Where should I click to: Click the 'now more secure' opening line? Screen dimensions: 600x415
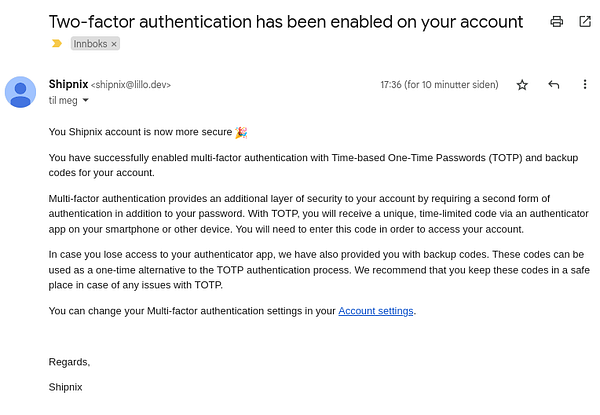click(140, 132)
